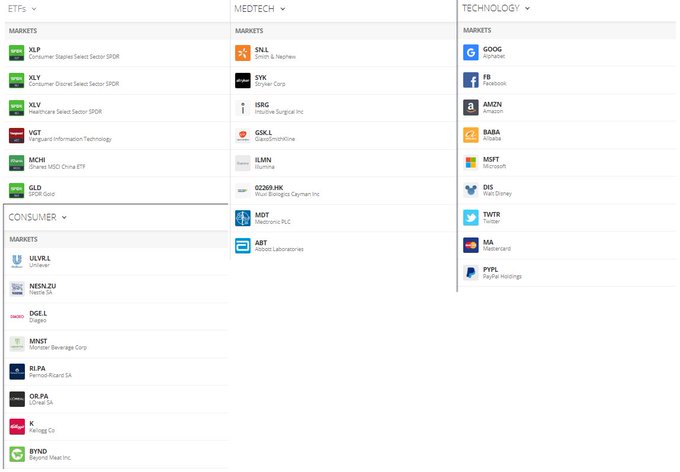Expand the MEDTECH list dropdown arrow
This screenshot has height=472, width=680.
pos(283,9)
